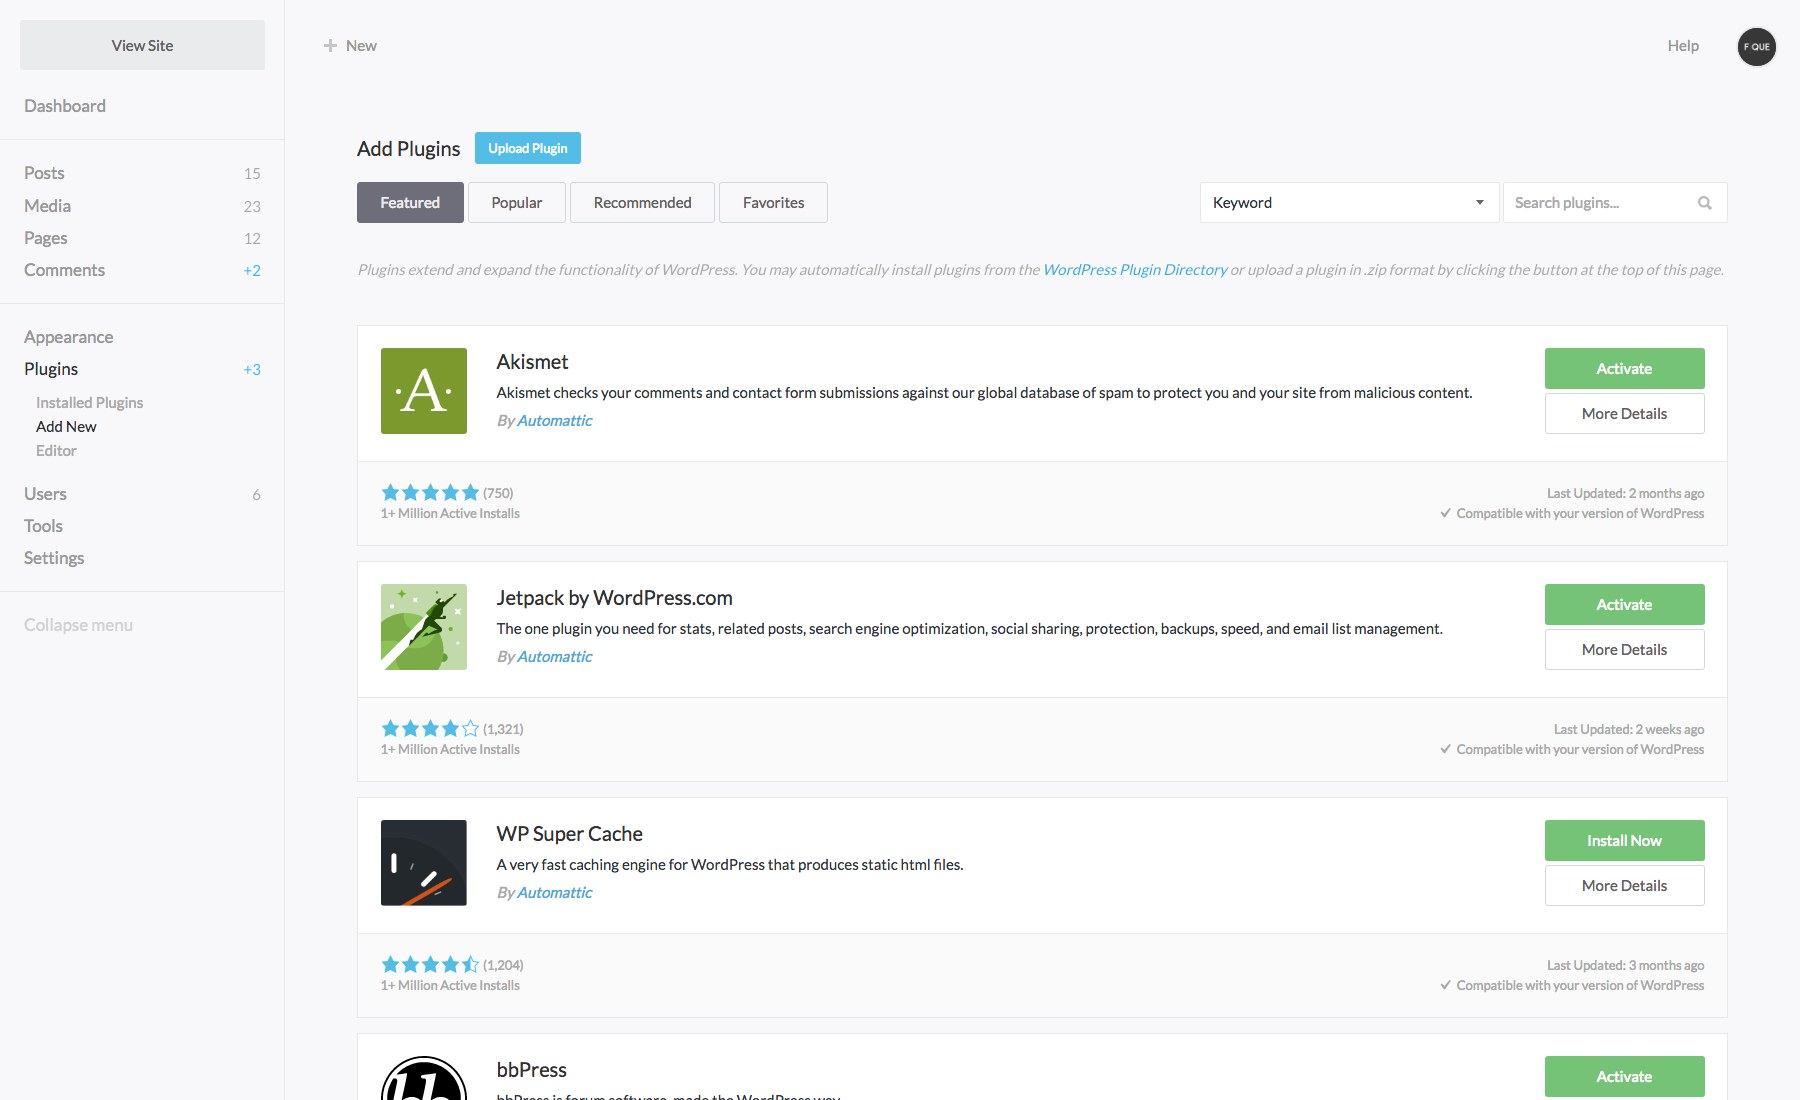Open Posts in the sidebar
The width and height of the screenshot is (1800, 1100).
point(44,173)
